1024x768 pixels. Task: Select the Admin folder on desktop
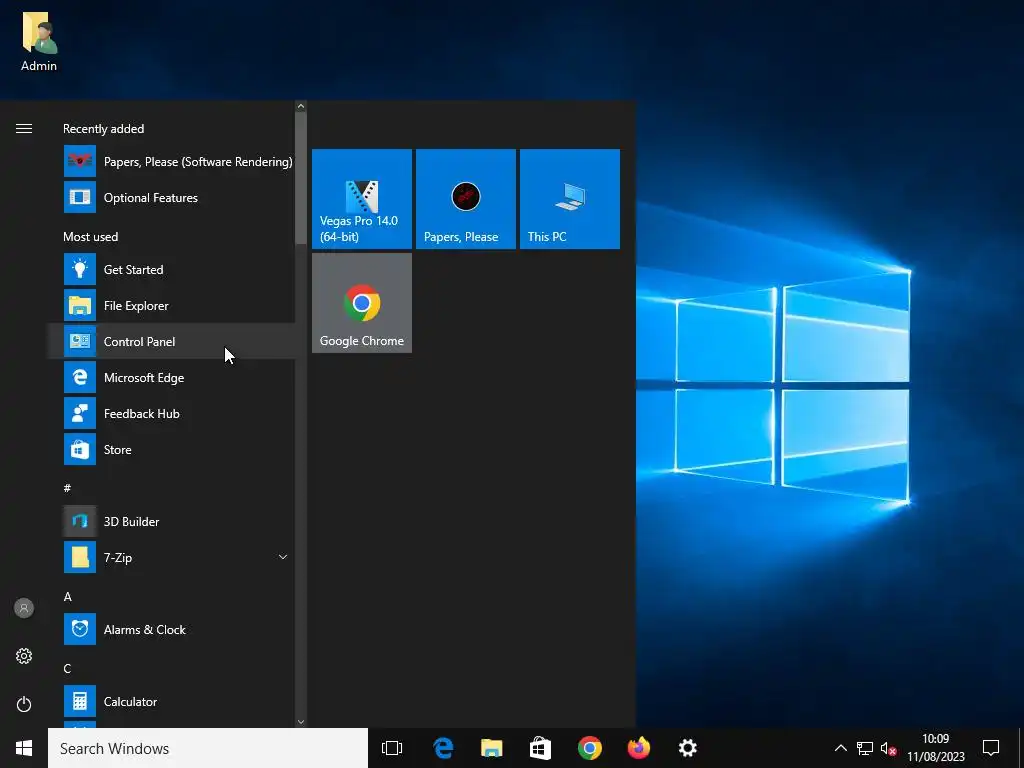tap(39, 40)
